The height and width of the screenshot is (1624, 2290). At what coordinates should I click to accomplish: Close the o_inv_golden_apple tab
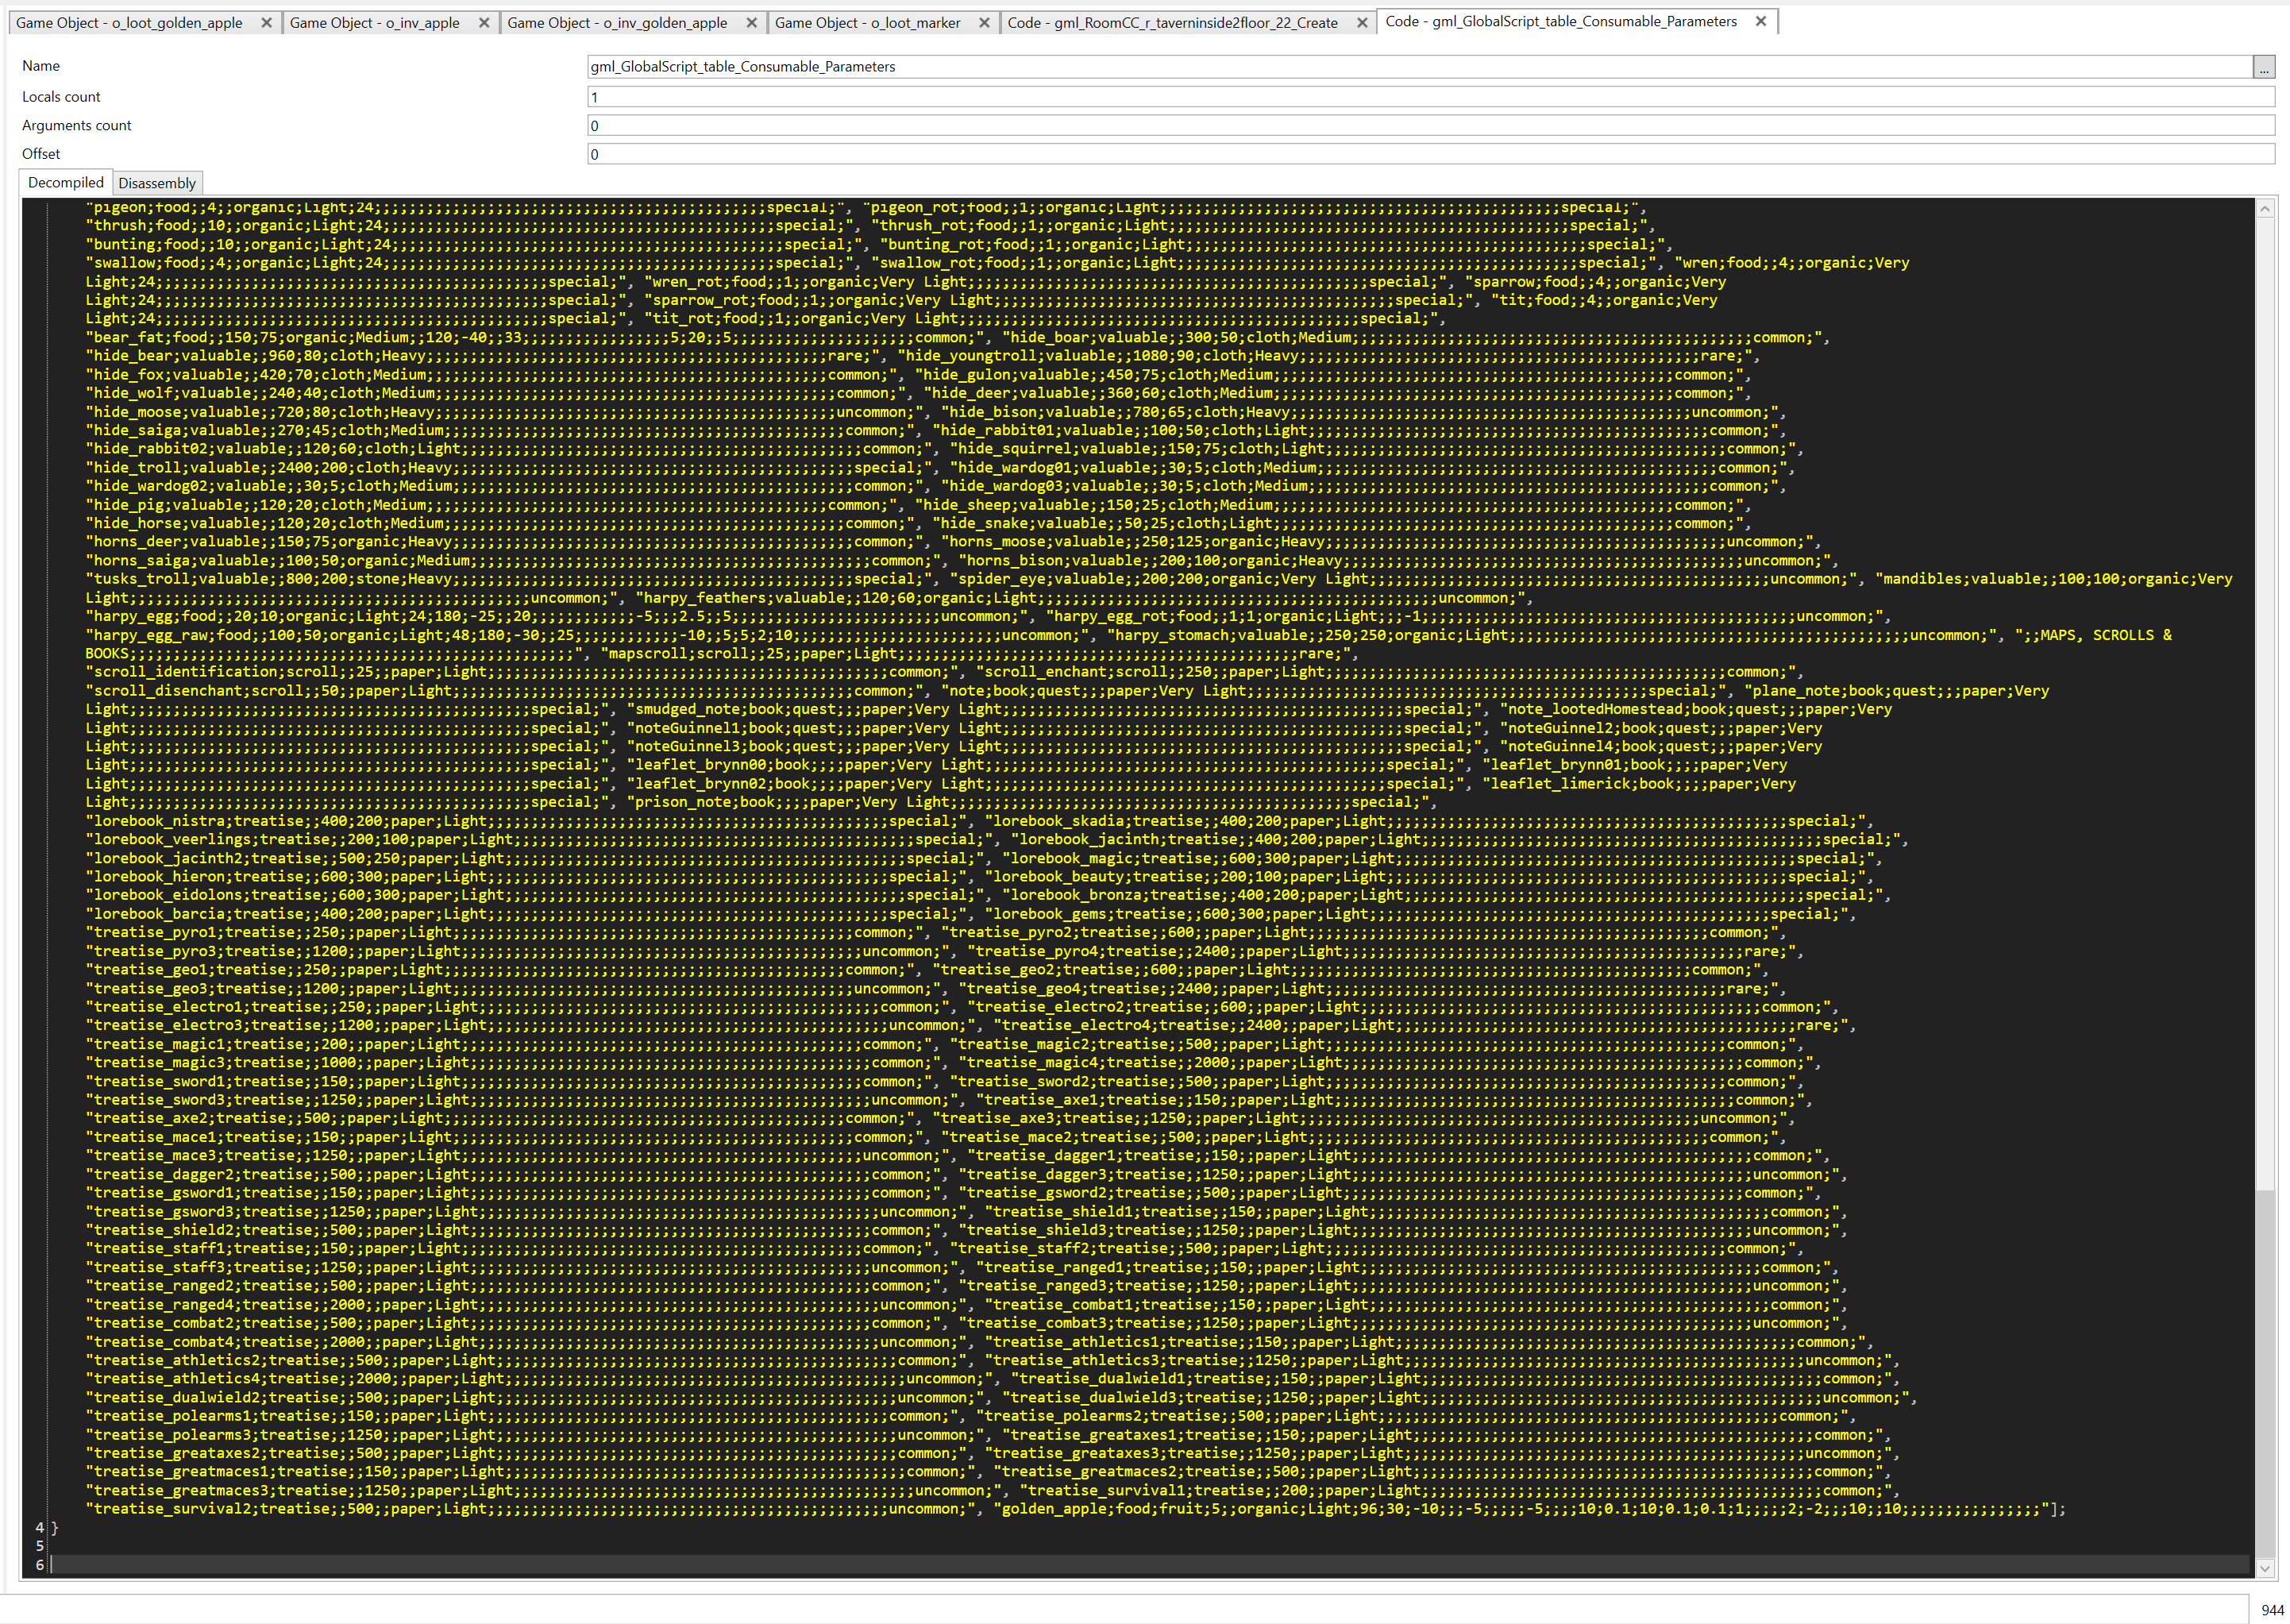pos(751,23)
